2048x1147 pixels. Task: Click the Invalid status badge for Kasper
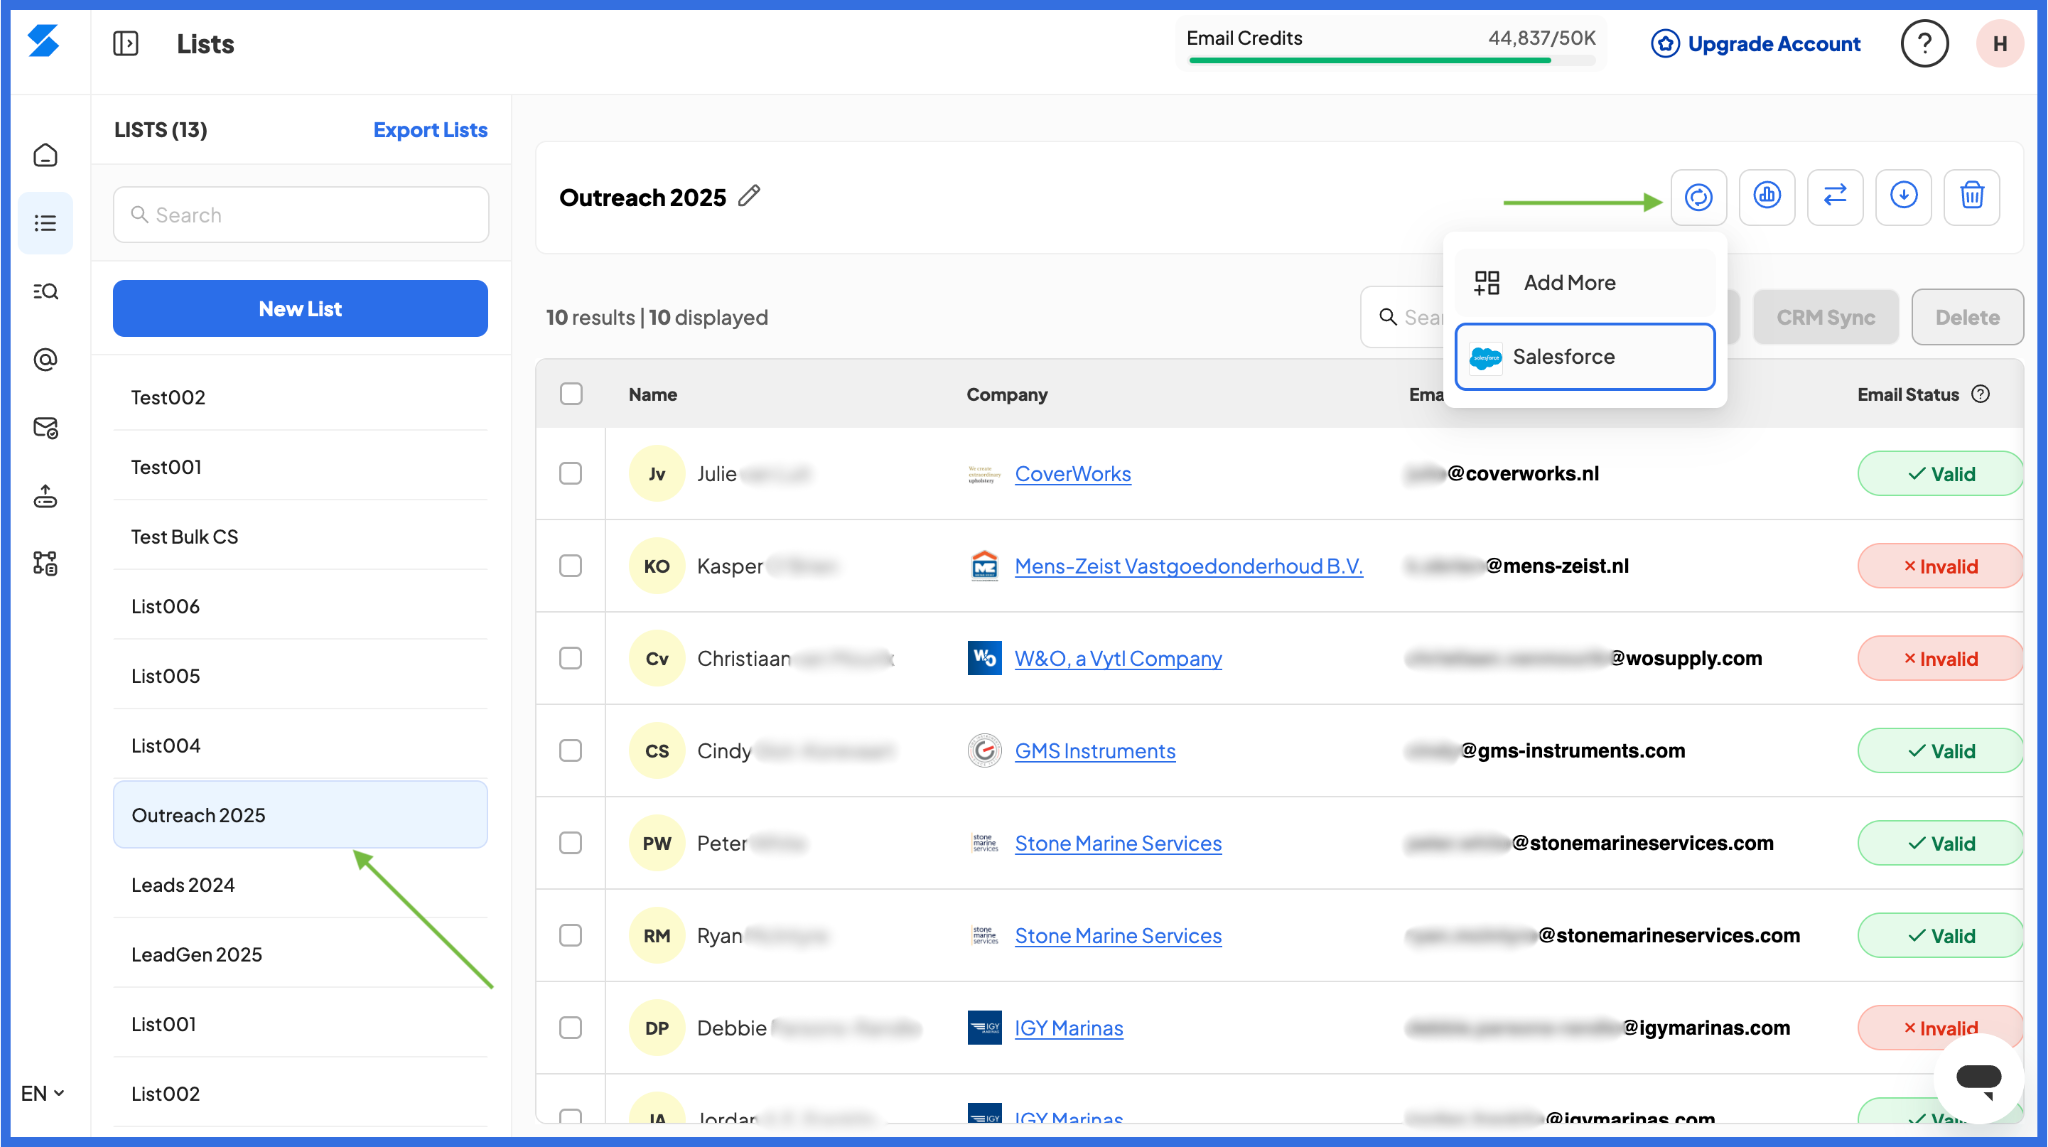[x=1941, y=566]
